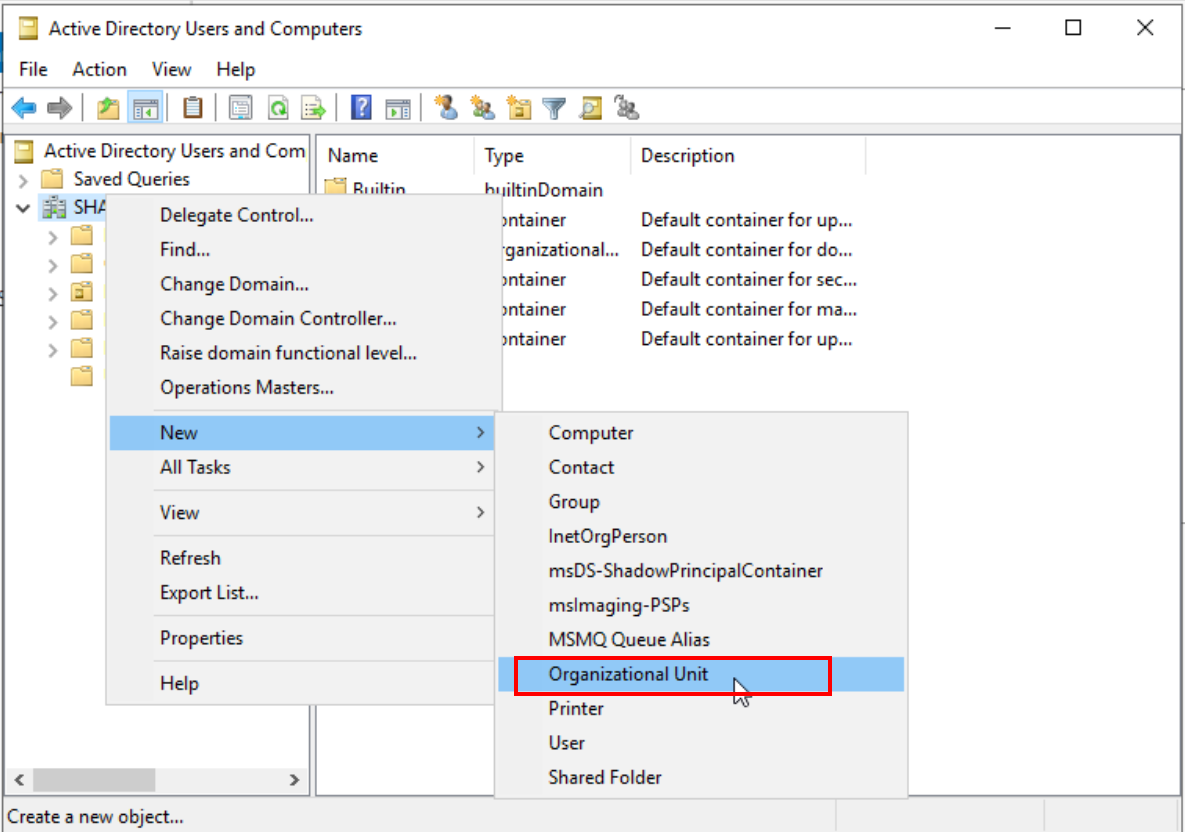Choose Delegate Control from the context menu
Image resolution: width=1185 pixels, height=832 pixels.
click(237, 215)
